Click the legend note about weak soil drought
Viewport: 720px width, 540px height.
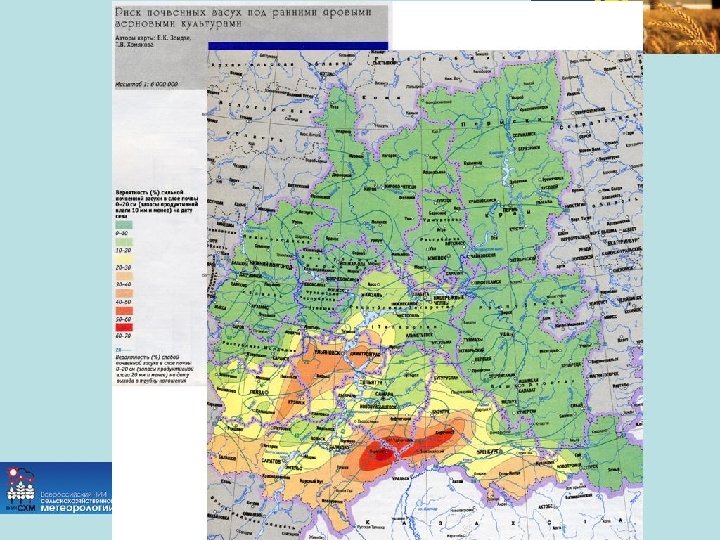coord(154,370)
